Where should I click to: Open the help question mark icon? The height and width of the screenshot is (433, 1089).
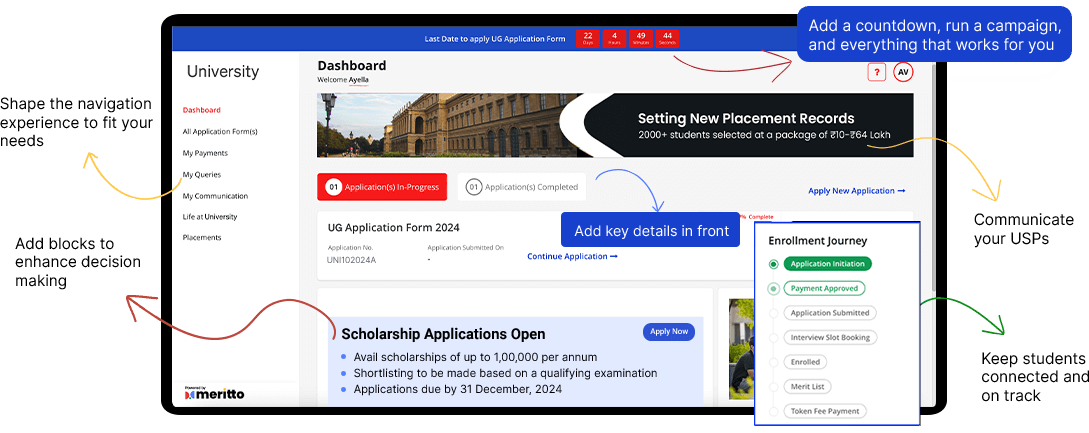tap(876, 72)
